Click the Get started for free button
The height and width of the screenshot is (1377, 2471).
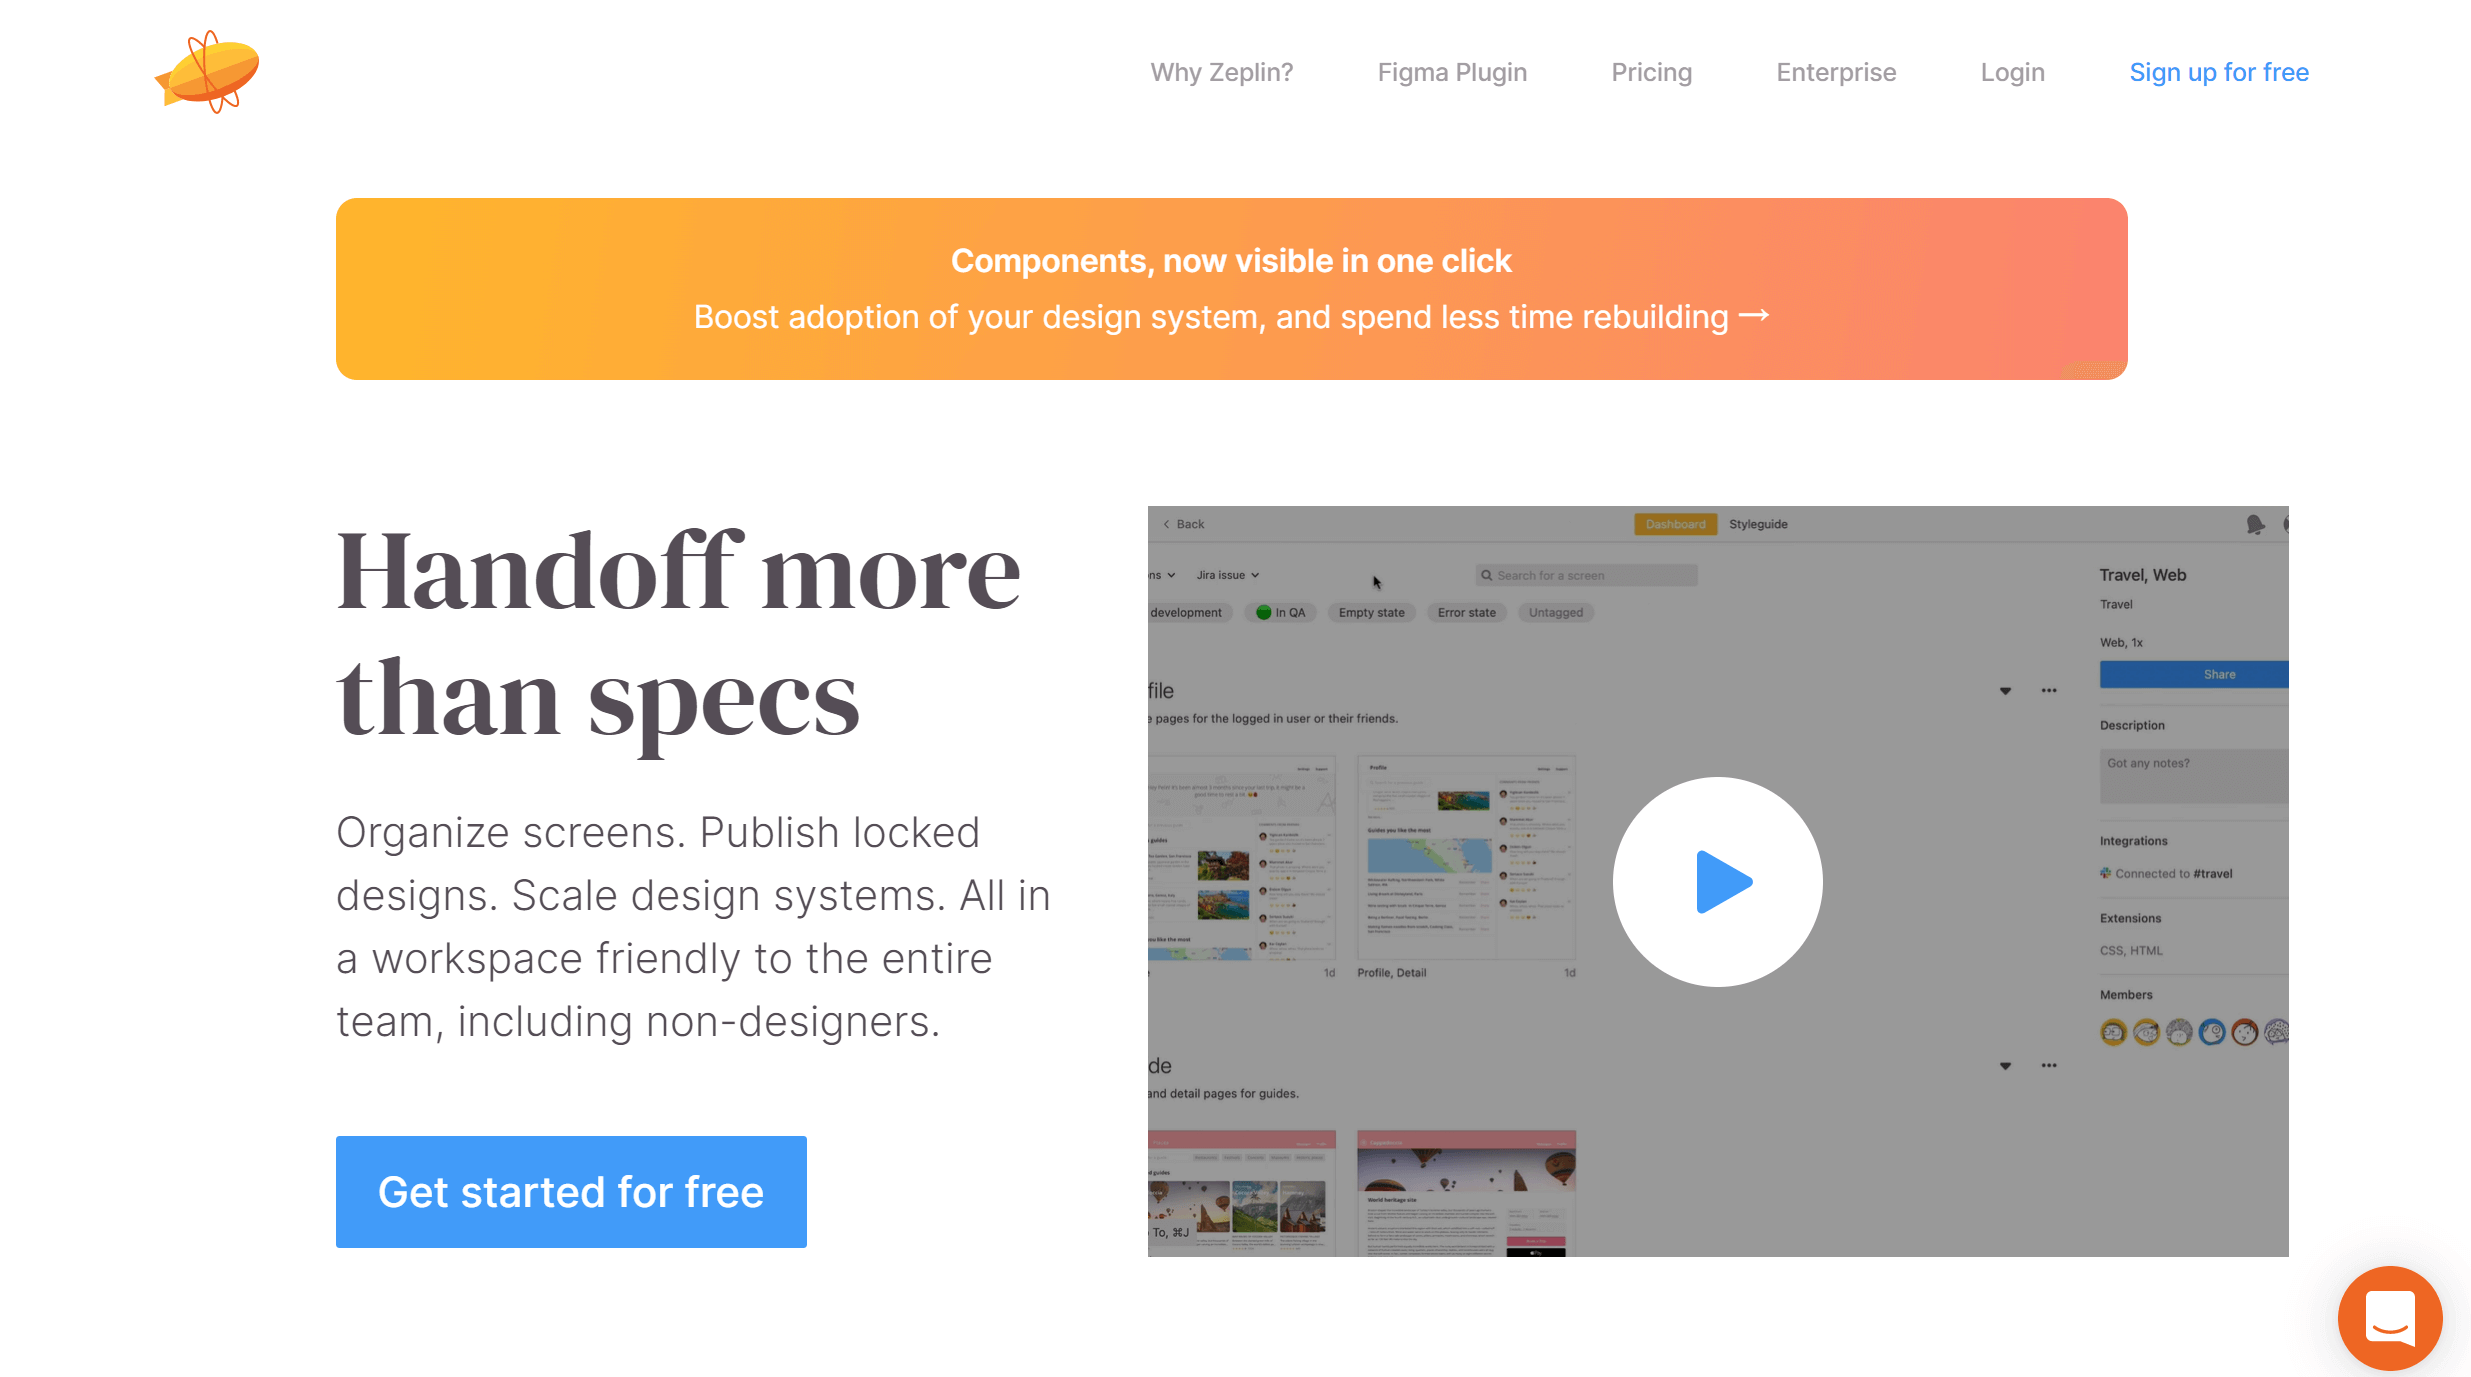pos(571,1190)
